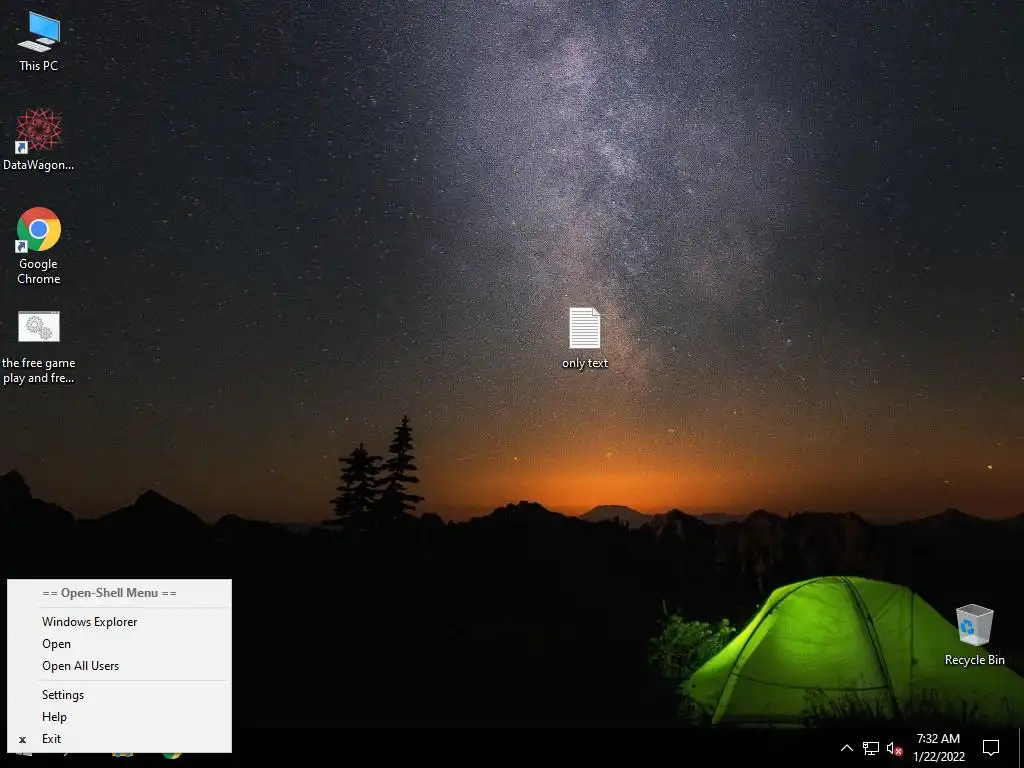Screen dimensions: 1024x768
Task: Open Help from Open-Shell menu
Action: tap(120, 717)
